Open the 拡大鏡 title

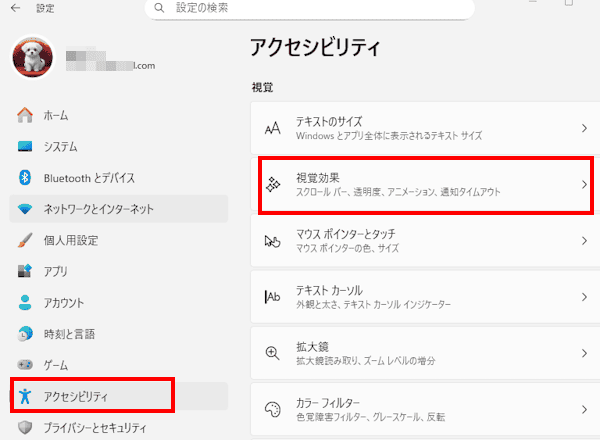[x=312, y=347]
